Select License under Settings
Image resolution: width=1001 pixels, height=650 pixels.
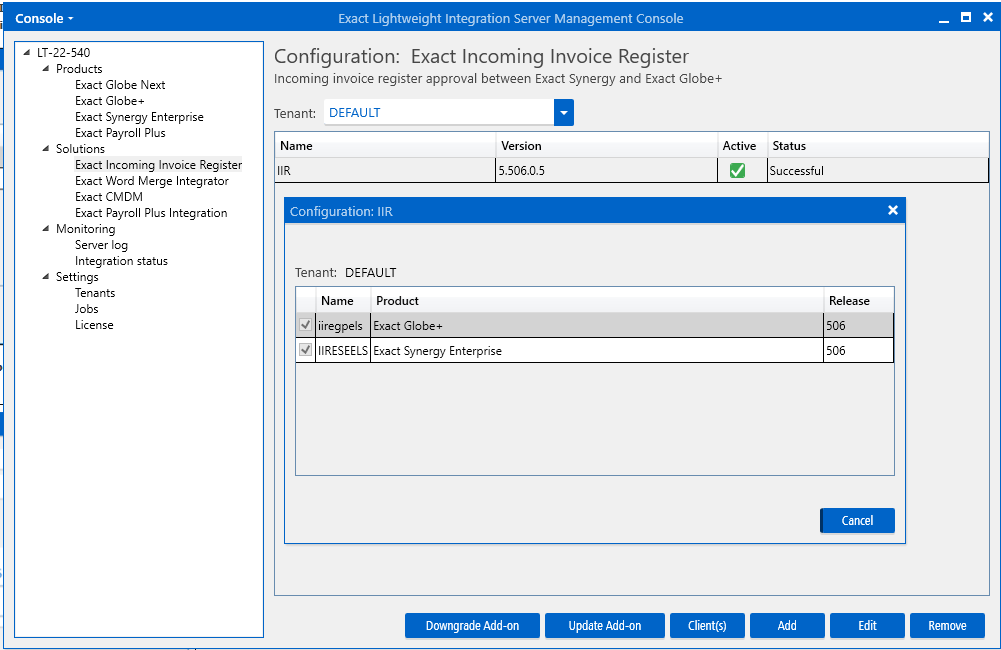point(94,325)
